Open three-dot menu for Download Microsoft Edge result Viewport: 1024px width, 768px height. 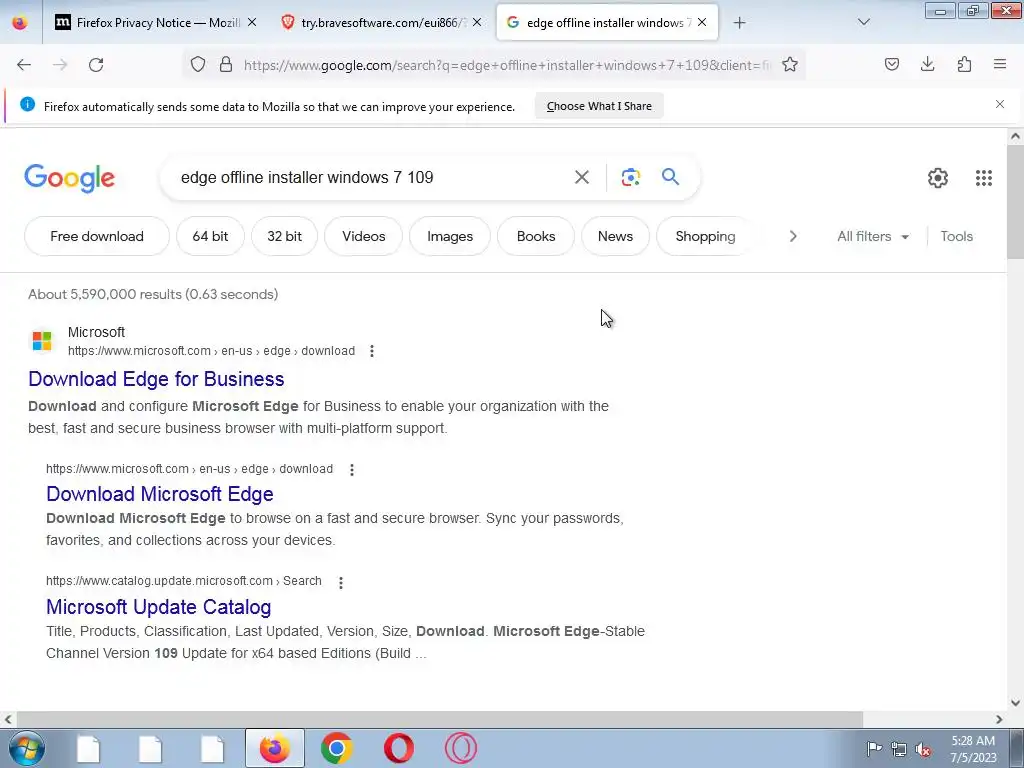(351, 470)
